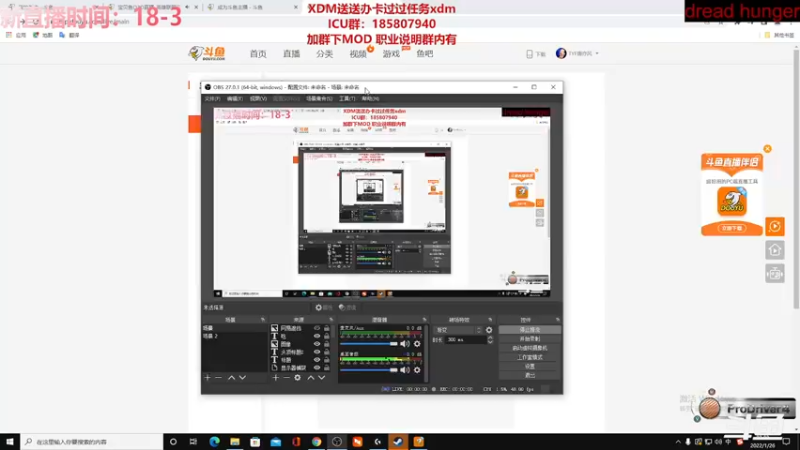The width and height of the screenshot is (800, 450).
Task: Open Microsoft Edge from the taskbar
Action: pos(214,441)
